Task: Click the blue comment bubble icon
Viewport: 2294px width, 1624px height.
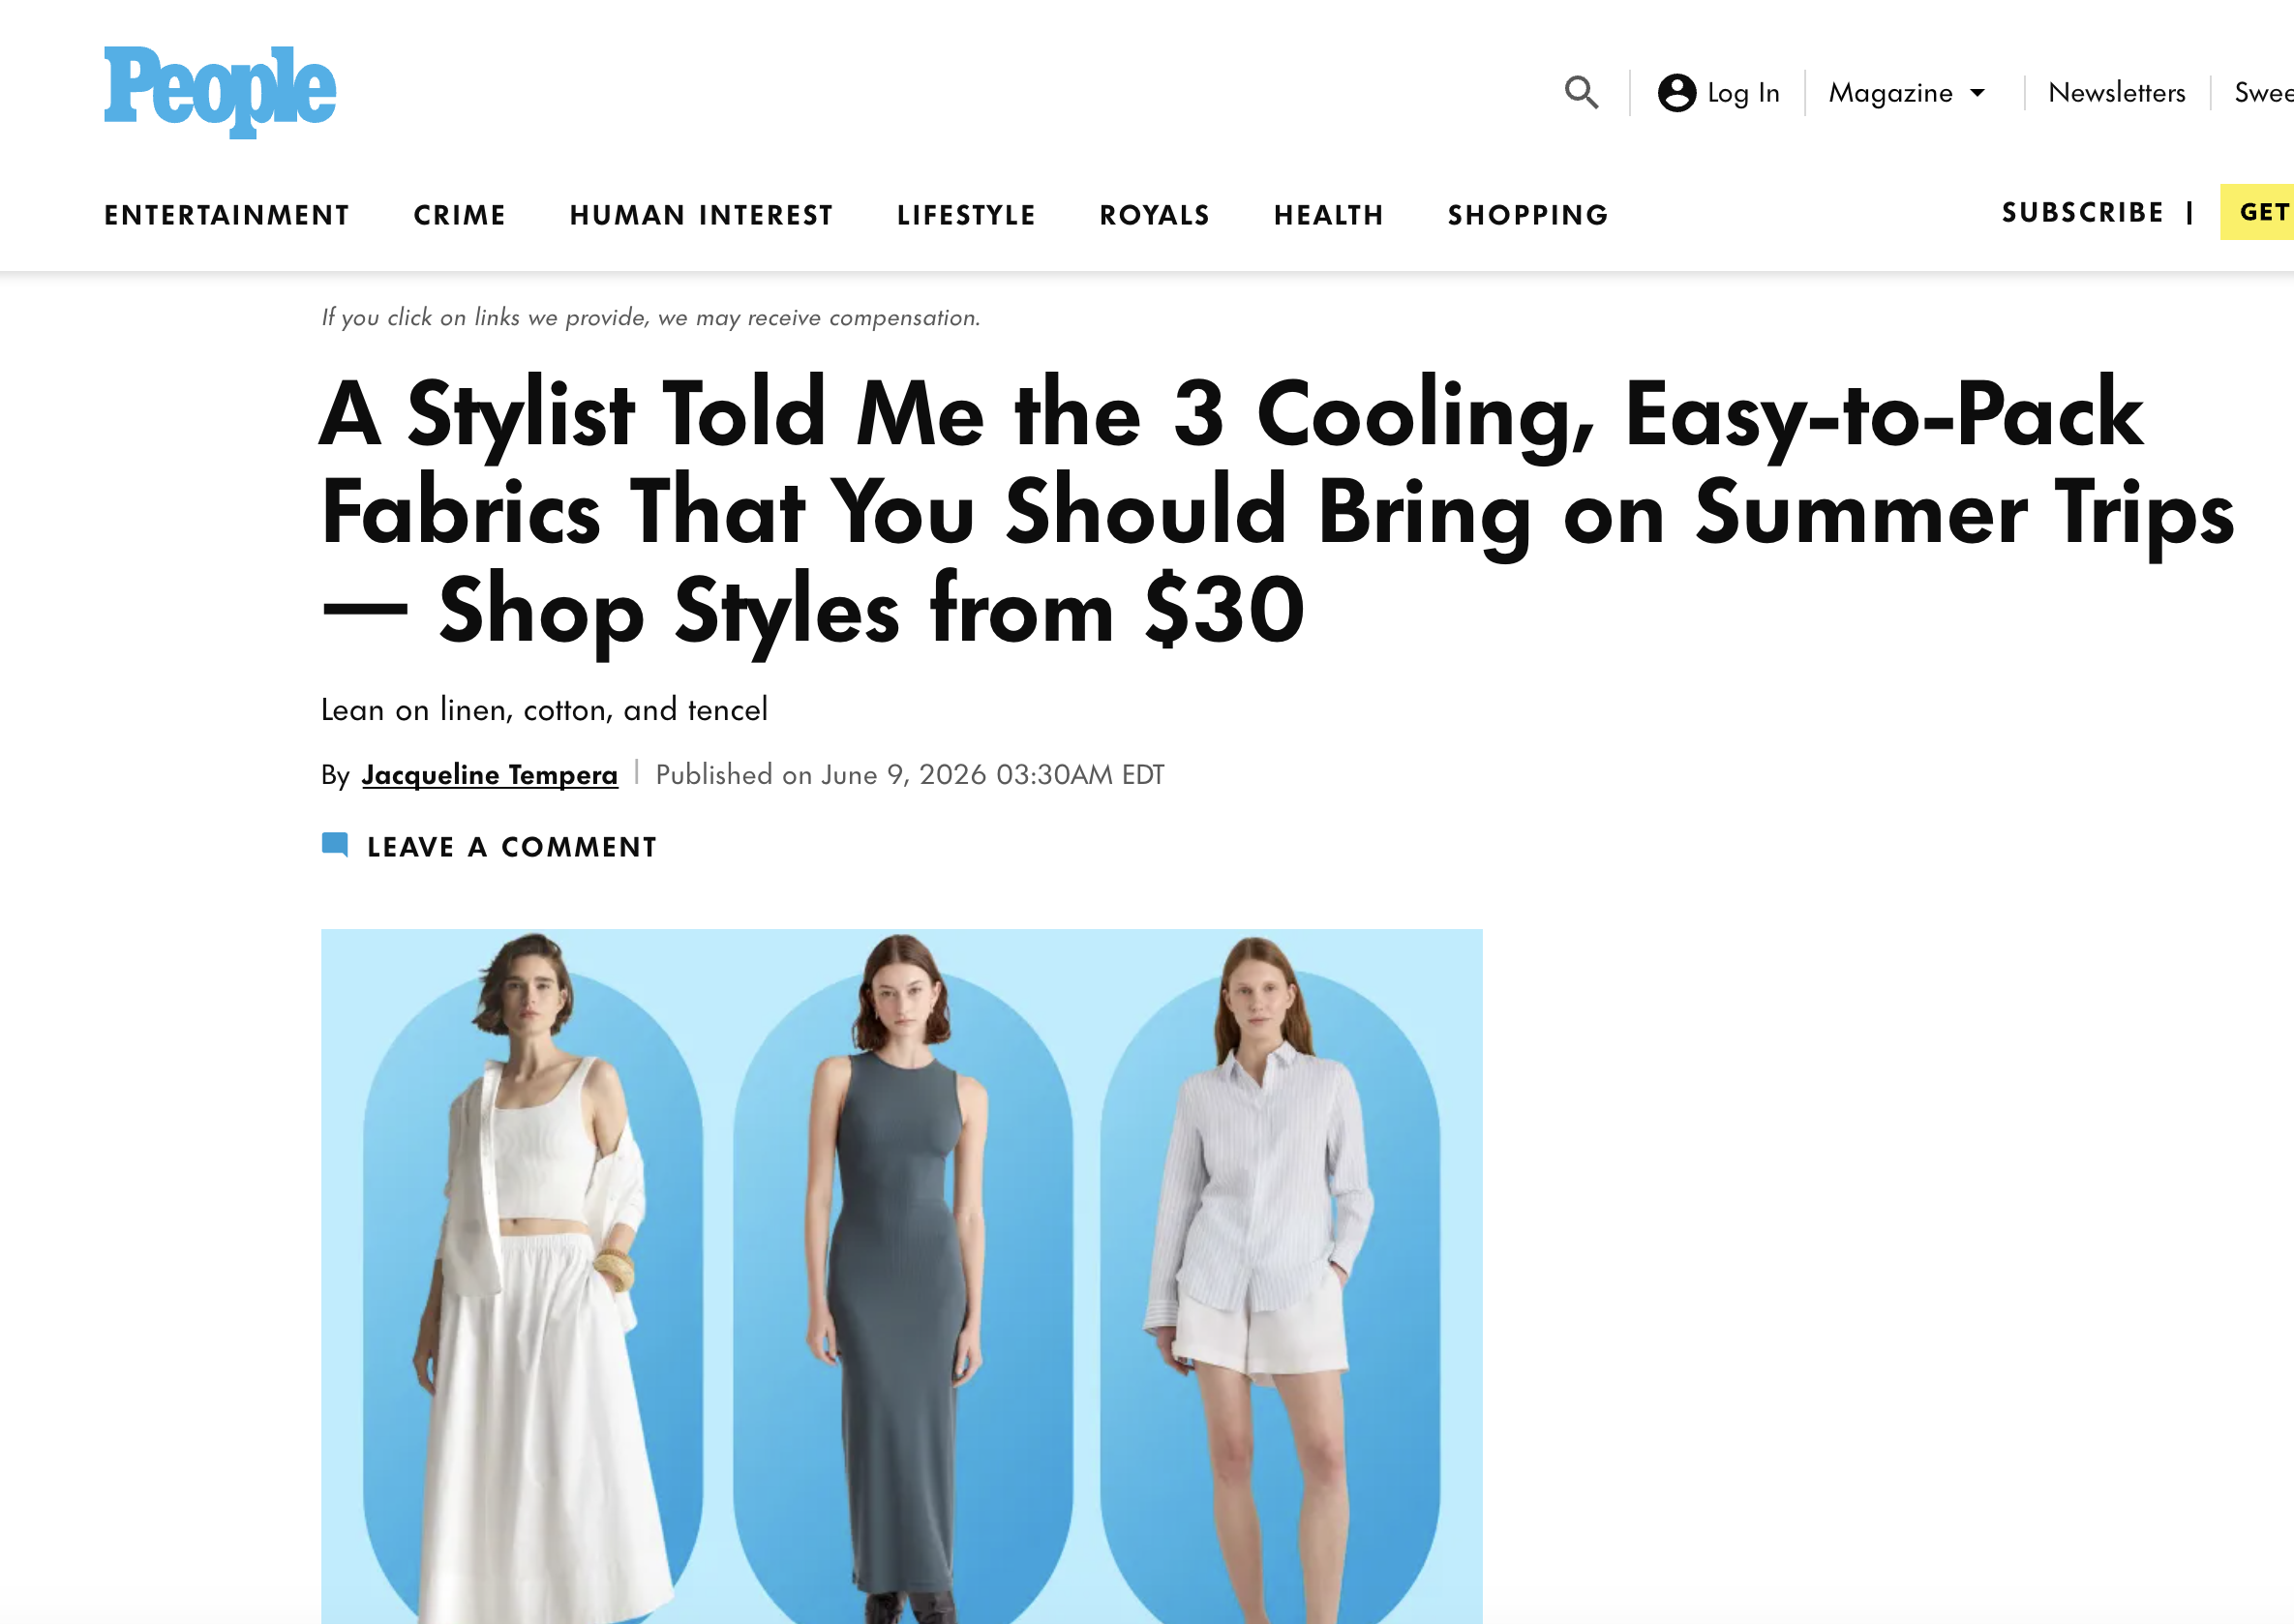Action: (x=335, y=845)
